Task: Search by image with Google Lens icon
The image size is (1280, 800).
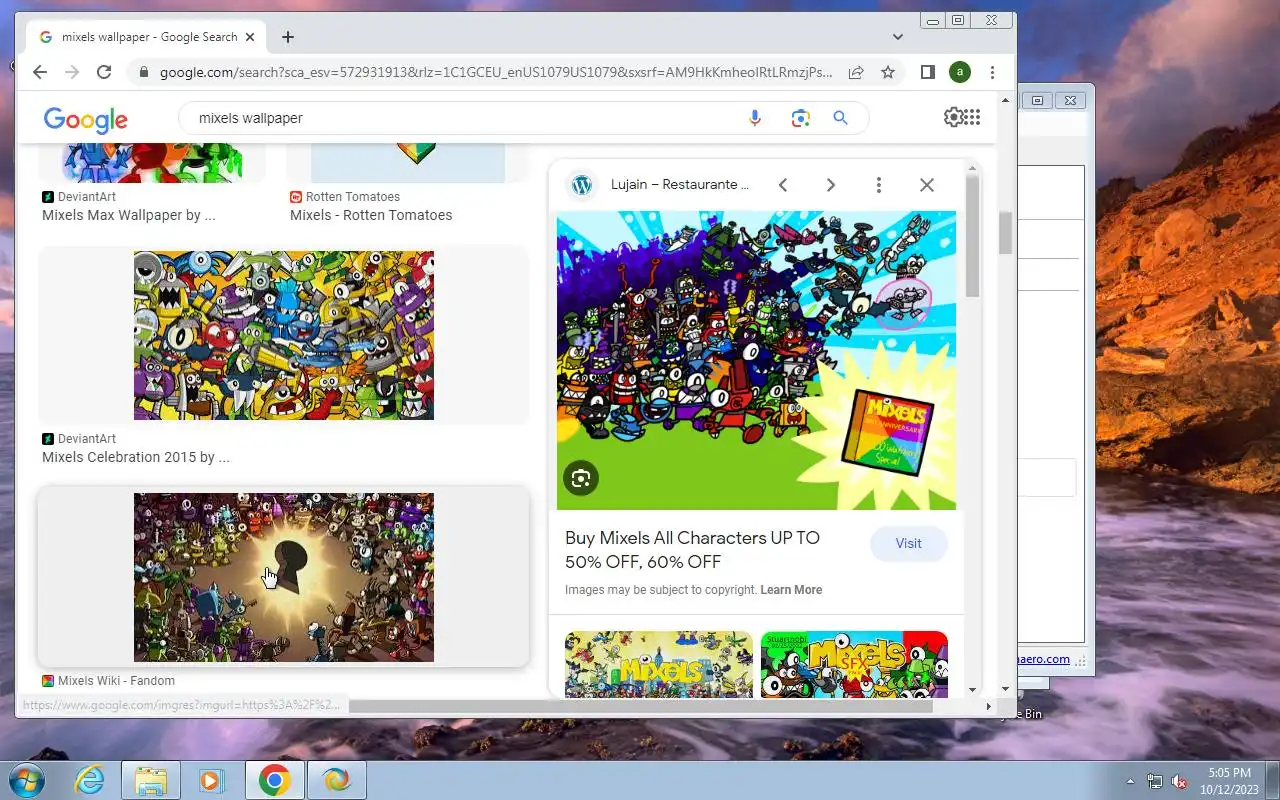Action: tap(800, 118)
